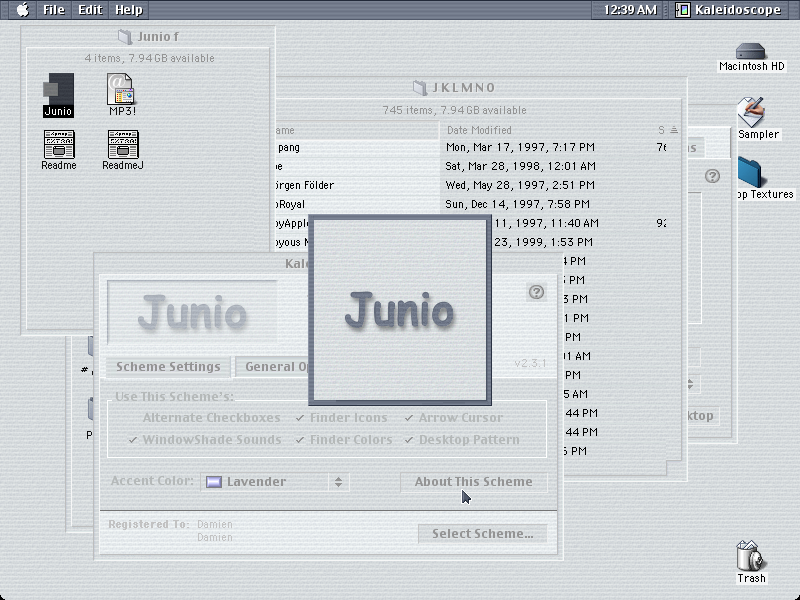The width and height of the screenshot is (800, 600).
Task: Click the sort order toggle in JKLMNO list
Action: coord(674,130)
